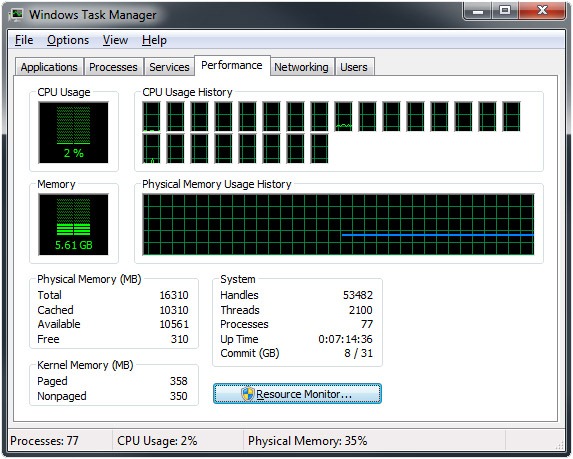The image size is (573, 459).
Task: Click the first CPU graph in the second row
Action: (x=152, y=148)
